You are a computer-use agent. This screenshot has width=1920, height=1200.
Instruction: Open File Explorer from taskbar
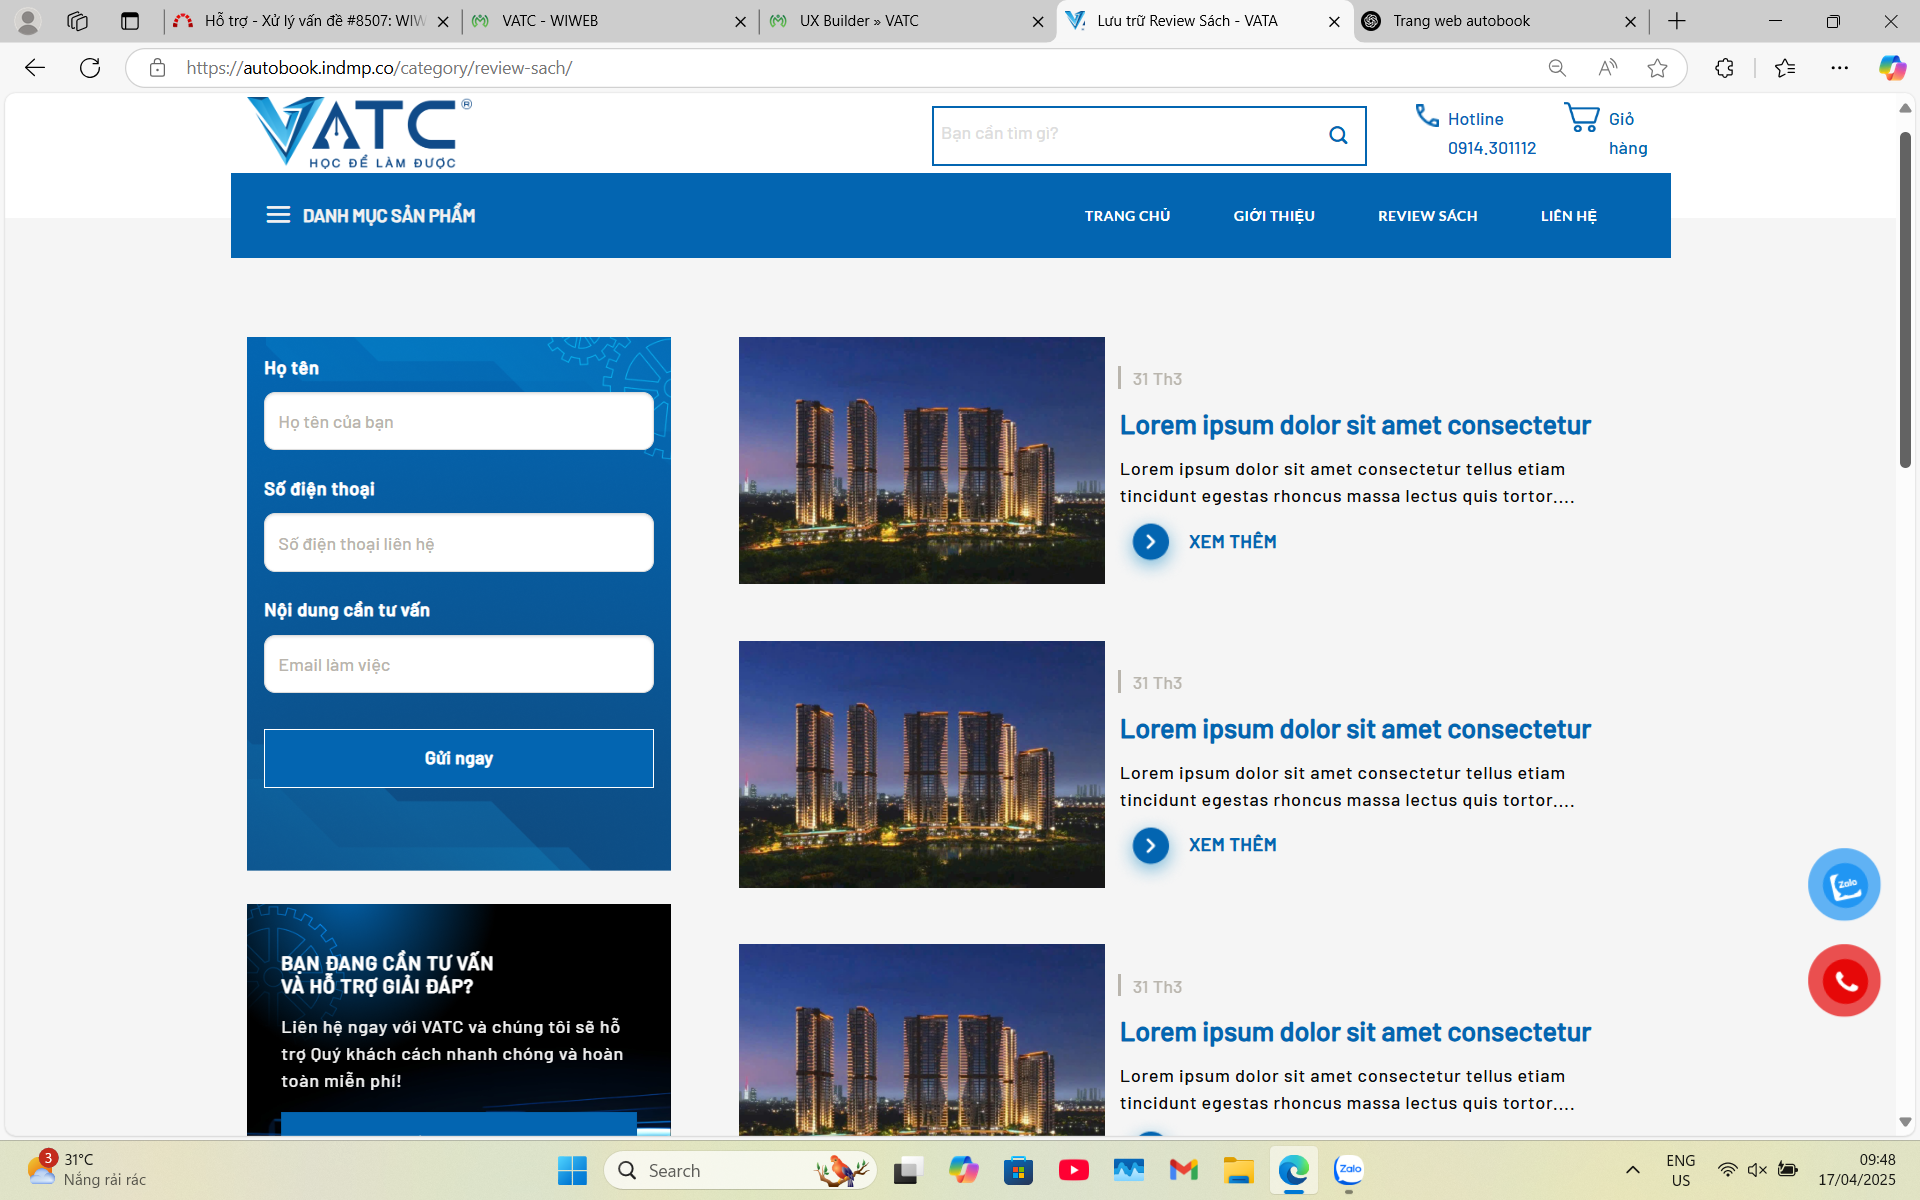(x=1239, y=1170)
